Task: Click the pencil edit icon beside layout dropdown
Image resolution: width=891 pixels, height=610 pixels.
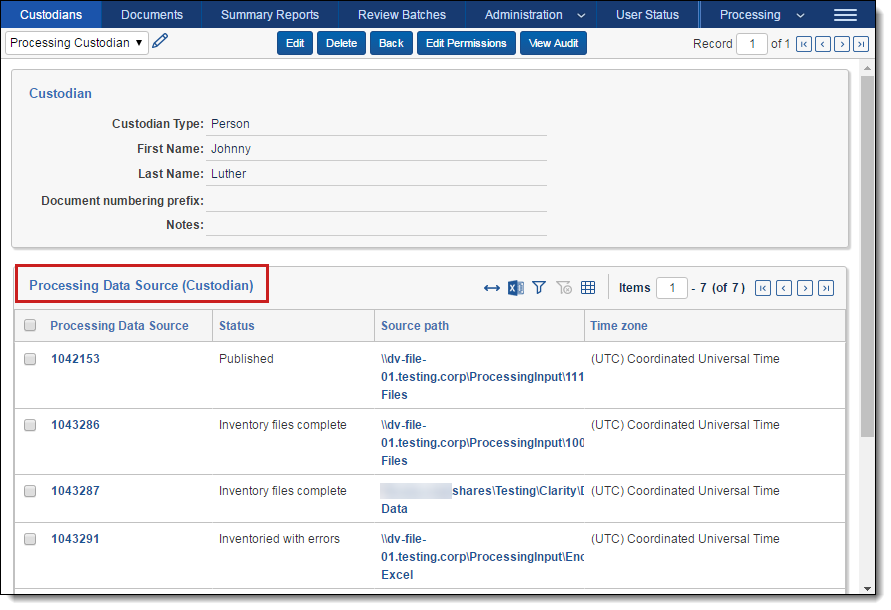Action: tap(160, 42)
